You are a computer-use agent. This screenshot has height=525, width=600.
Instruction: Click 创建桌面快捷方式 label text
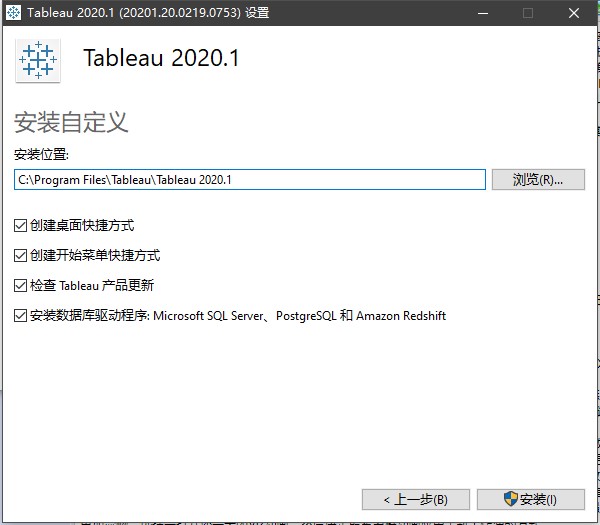coord(82,225)
